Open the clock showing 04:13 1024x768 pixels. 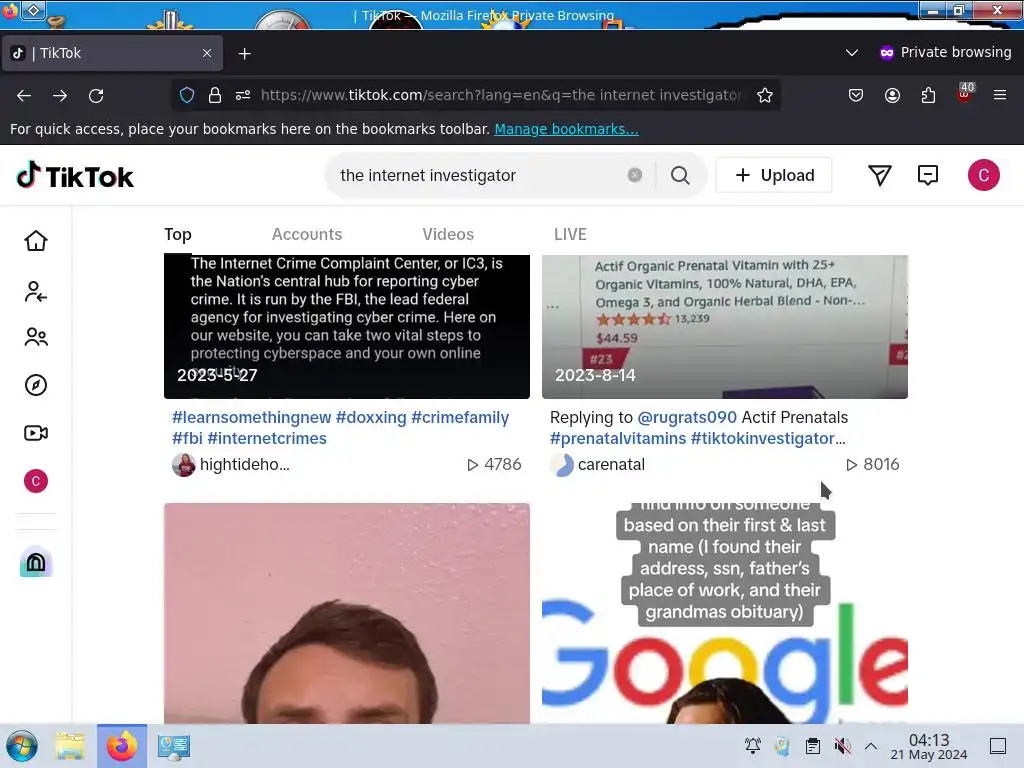(929, 746)
